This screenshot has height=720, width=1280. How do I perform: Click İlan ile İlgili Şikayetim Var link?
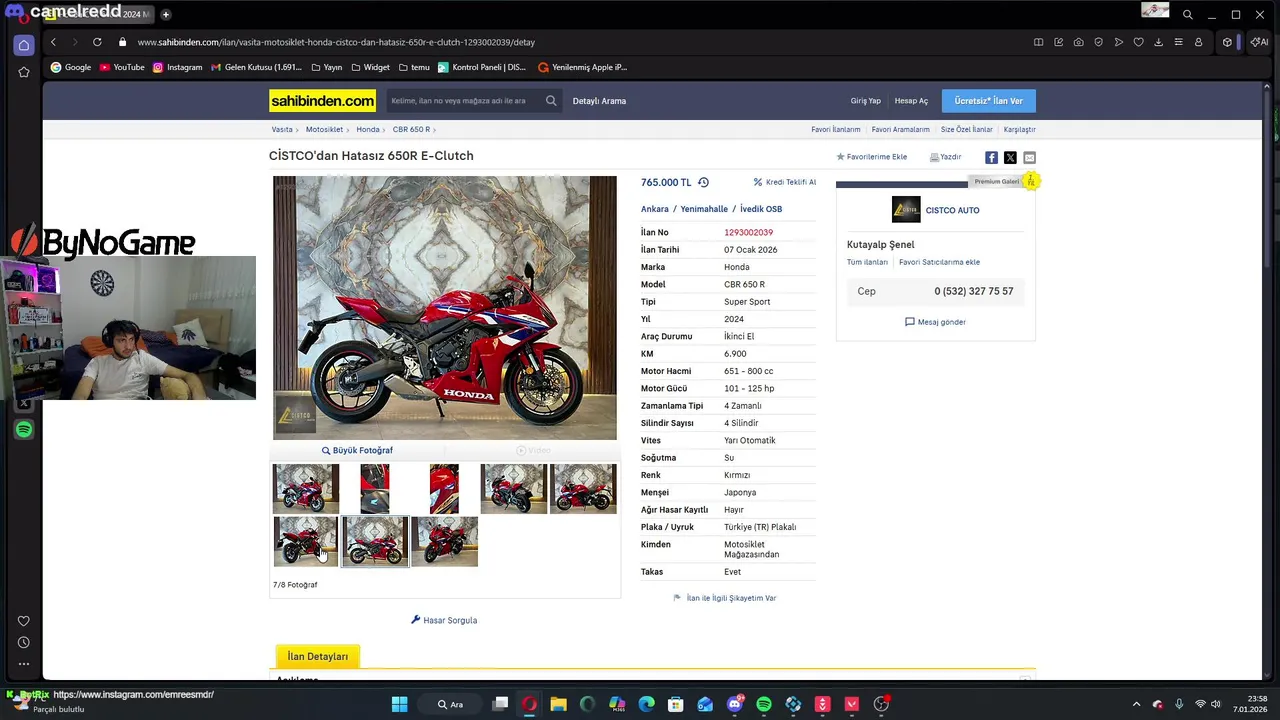[725, 598]
